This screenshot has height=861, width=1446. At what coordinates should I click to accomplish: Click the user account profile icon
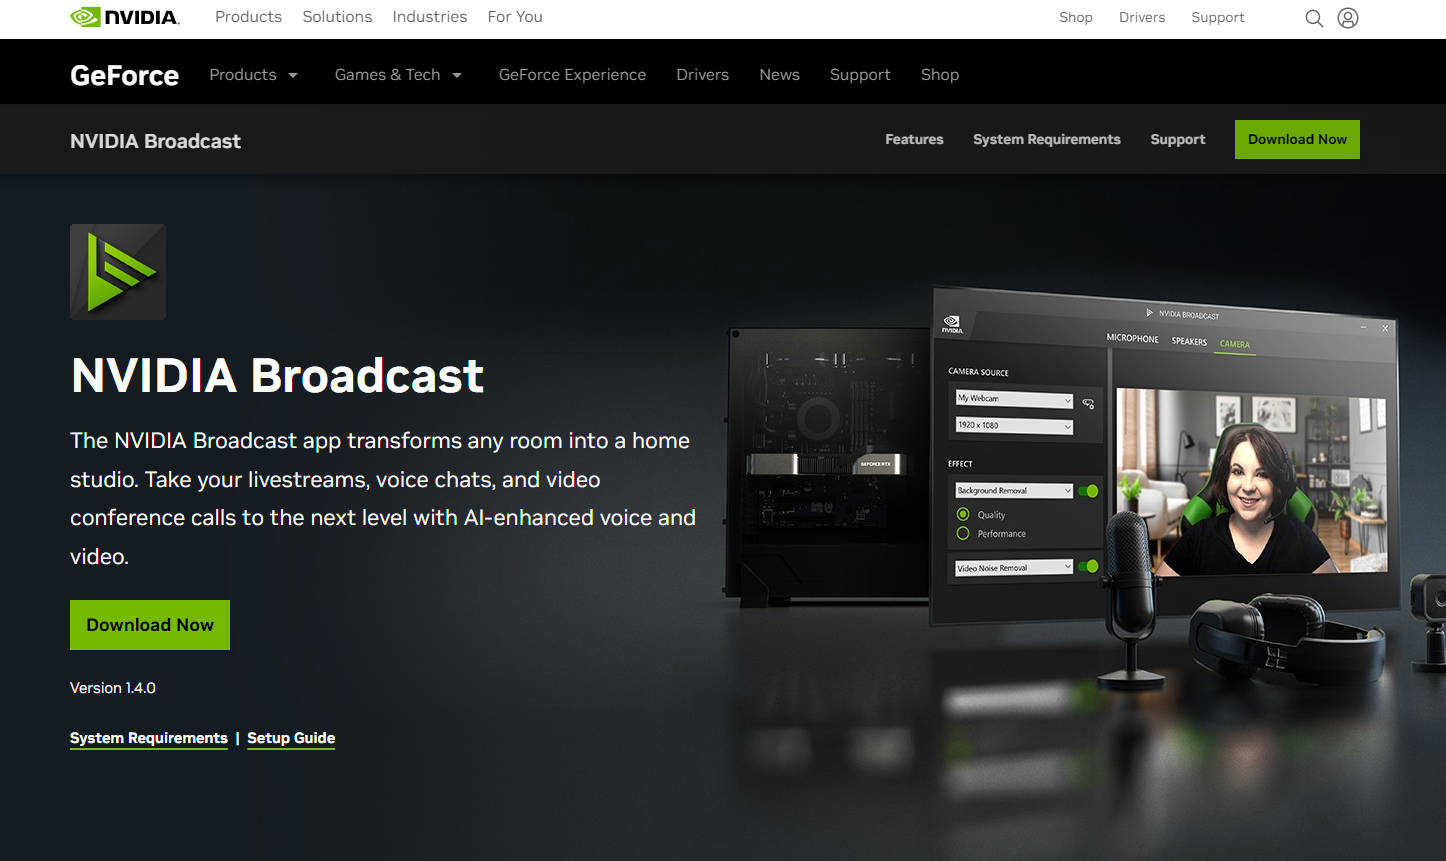point(1347,18)
